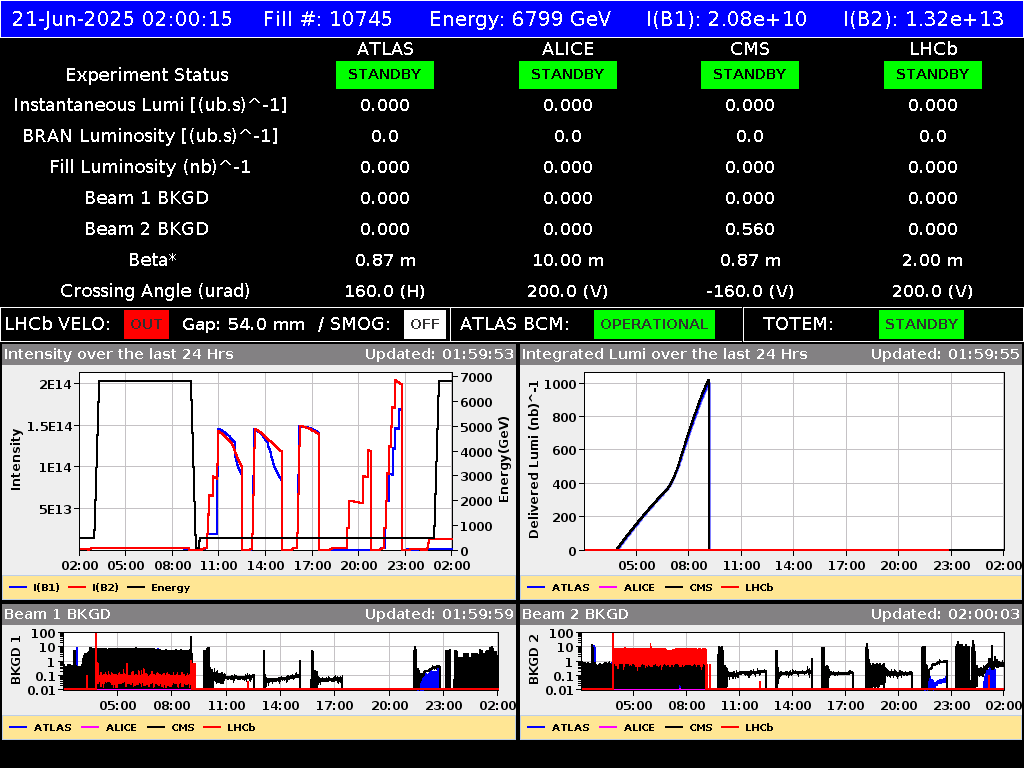
Task: Click the TOTEM STANDBY indicator
Action: tap(921, 325)
